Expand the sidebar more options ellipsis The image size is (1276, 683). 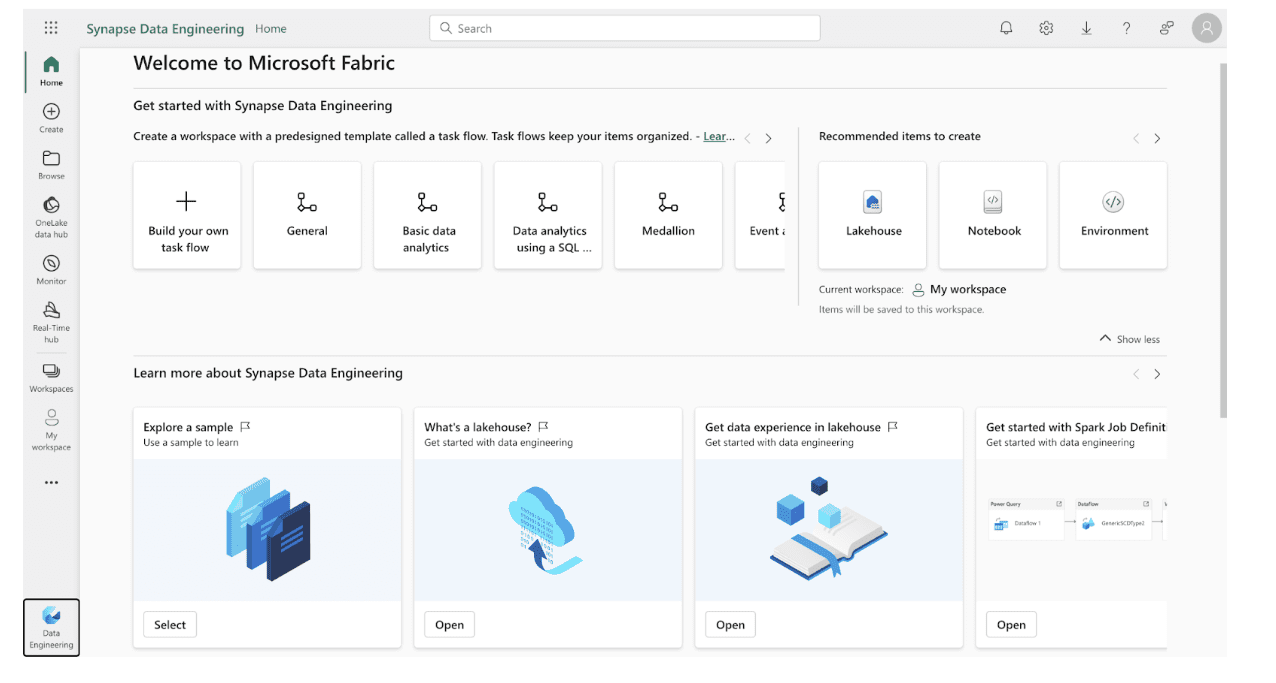(x=51, y=482)
